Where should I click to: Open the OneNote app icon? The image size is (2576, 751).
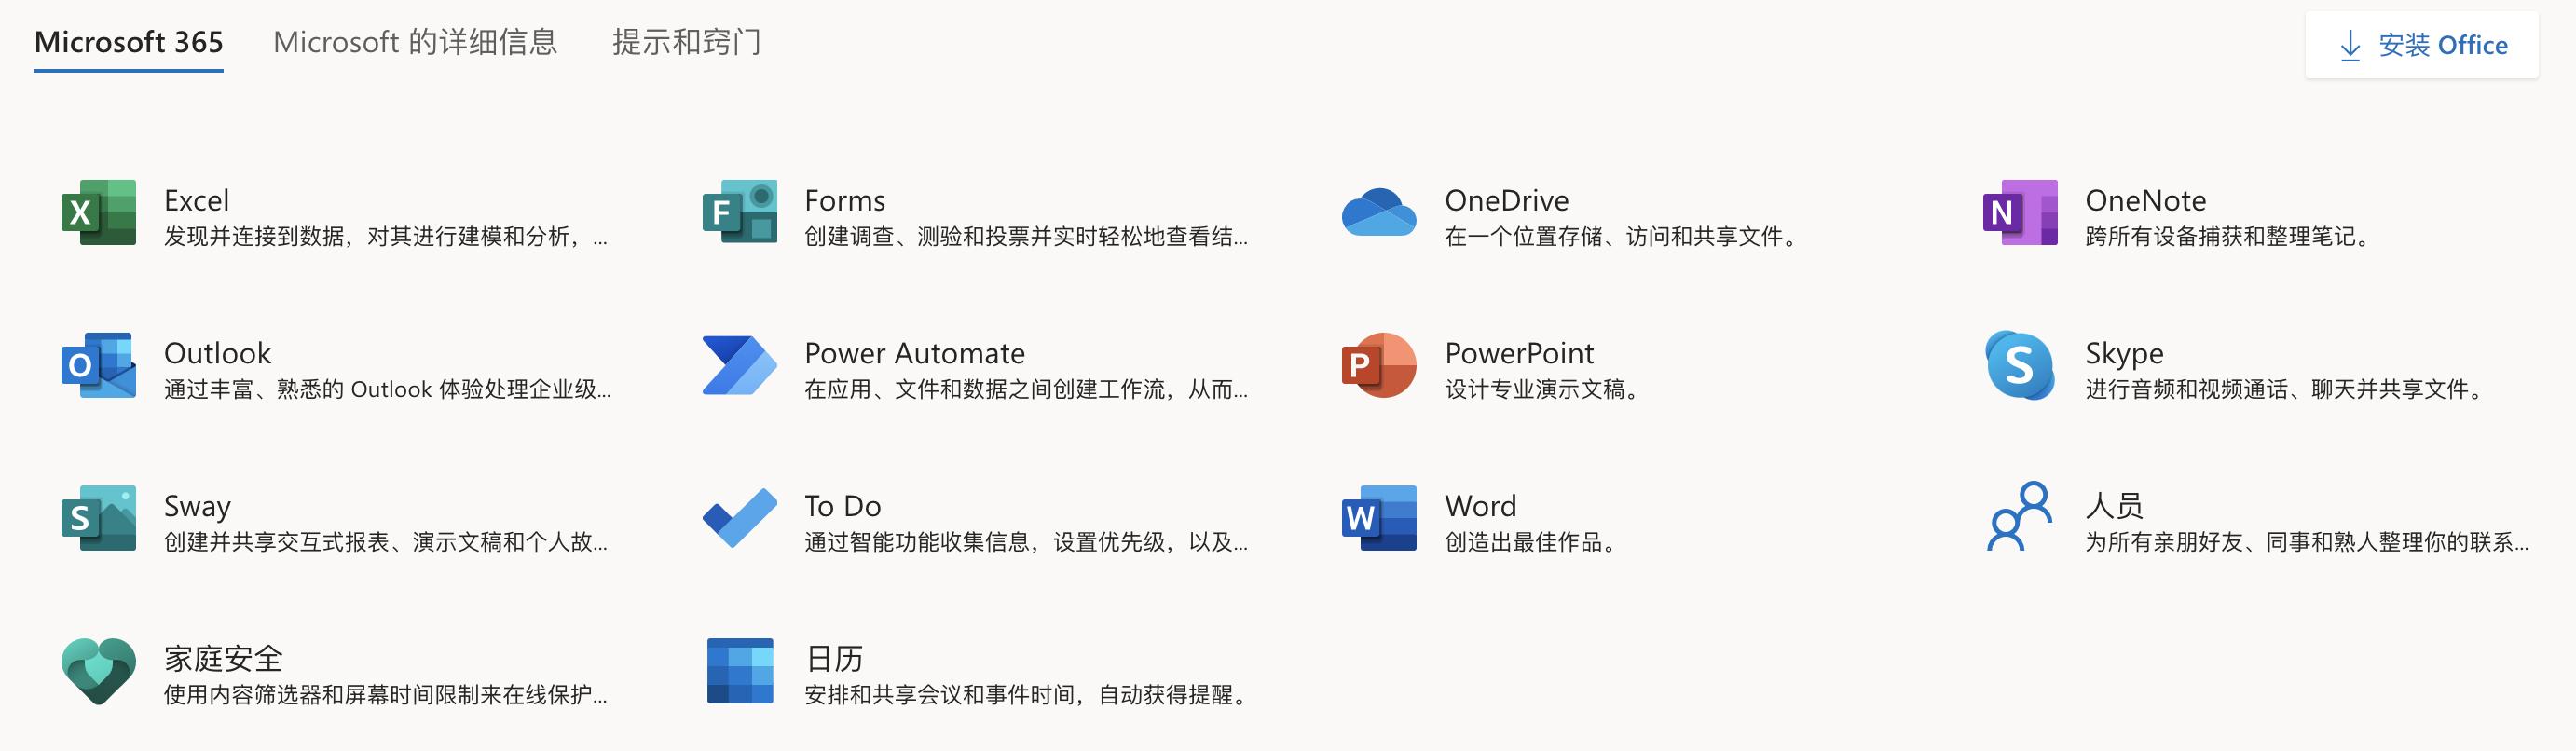point(2020,212)
